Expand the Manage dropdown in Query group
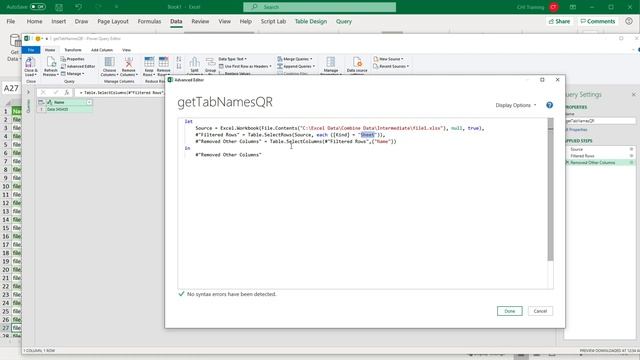640x360 pixels. 73,74
